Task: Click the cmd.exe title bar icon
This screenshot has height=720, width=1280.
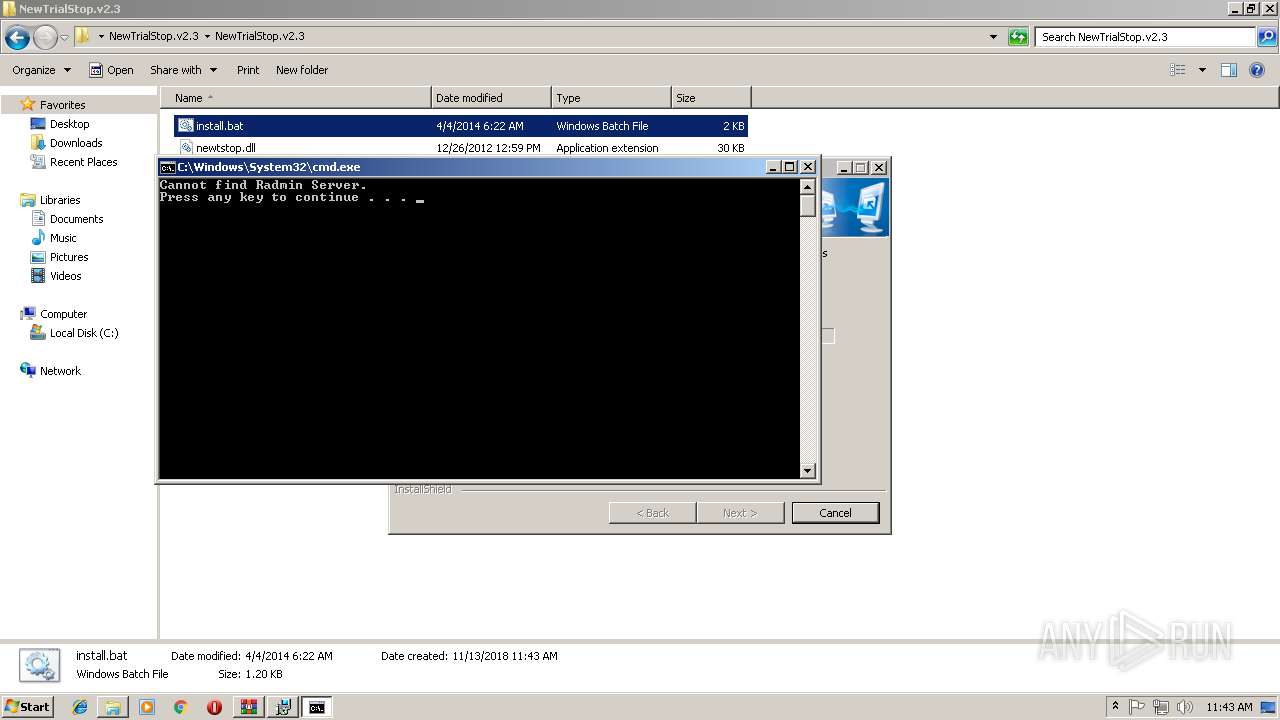Action: (x=167, y=167)
